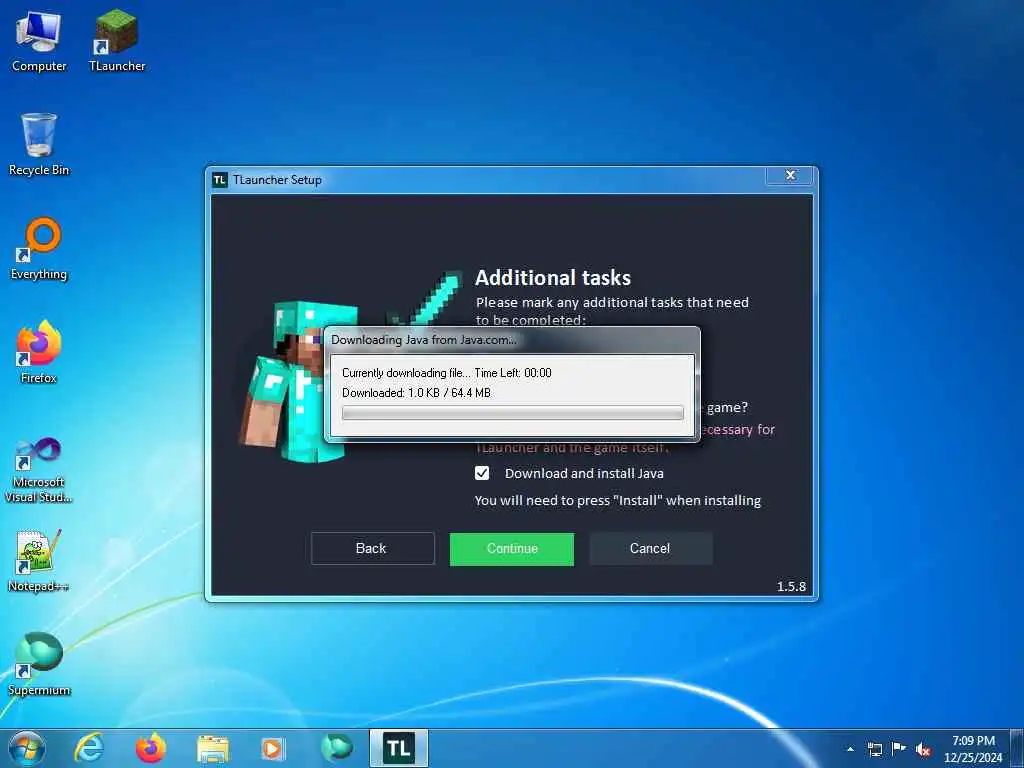Open the network tray icon
This screenshot has height=768, width=1024.
tap(874, 749)
